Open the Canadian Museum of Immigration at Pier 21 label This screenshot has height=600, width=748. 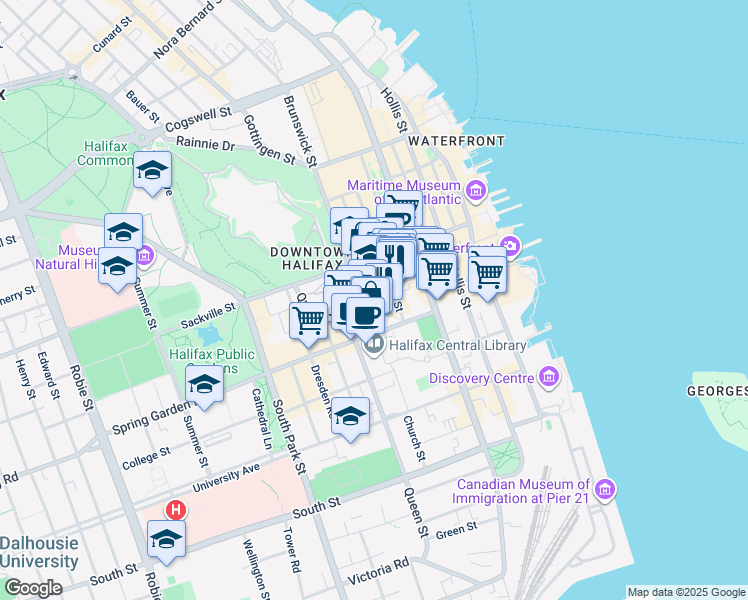click(x=520, y=491)
